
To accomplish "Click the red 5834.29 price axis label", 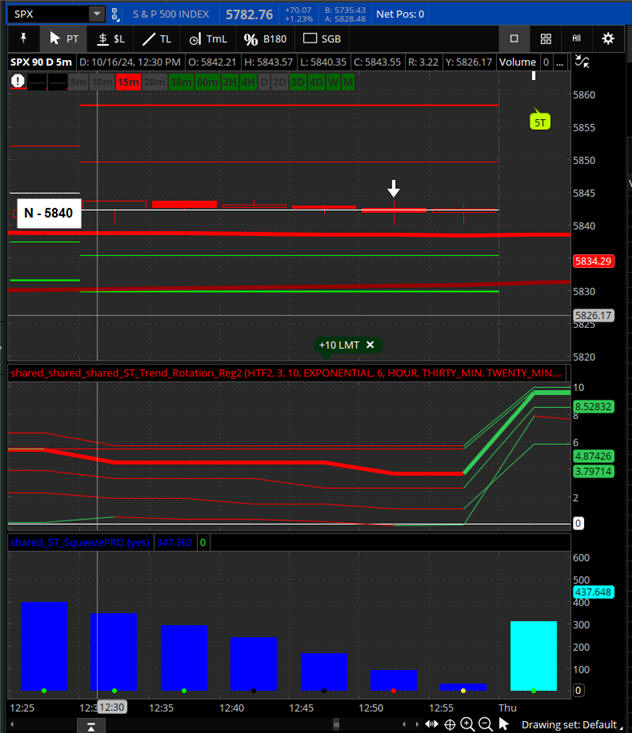I will pos(593,261).
